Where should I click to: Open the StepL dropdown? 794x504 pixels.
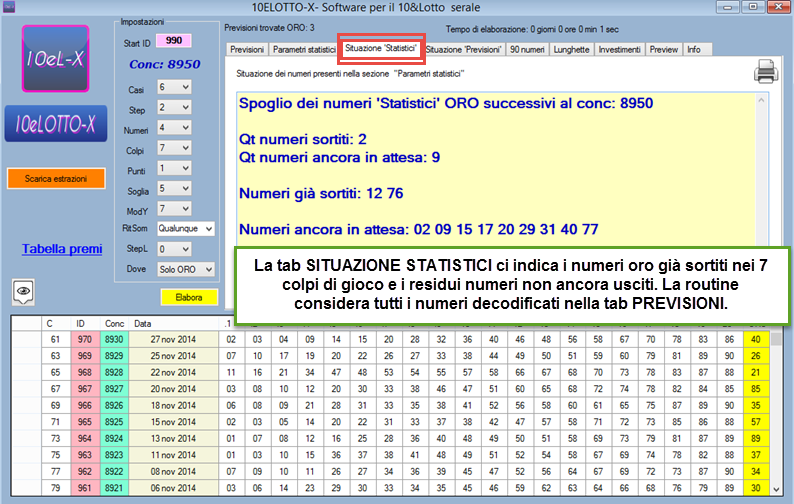point(174,249)
